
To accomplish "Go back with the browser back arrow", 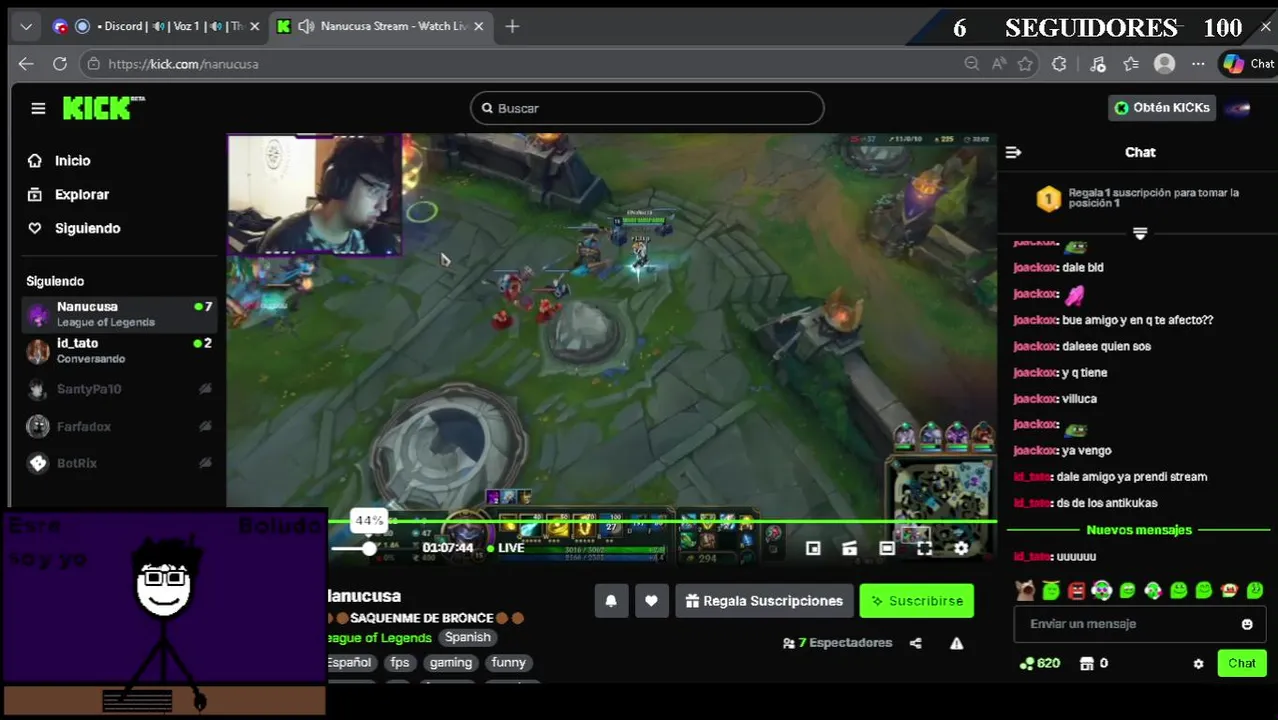I will 26,64.
